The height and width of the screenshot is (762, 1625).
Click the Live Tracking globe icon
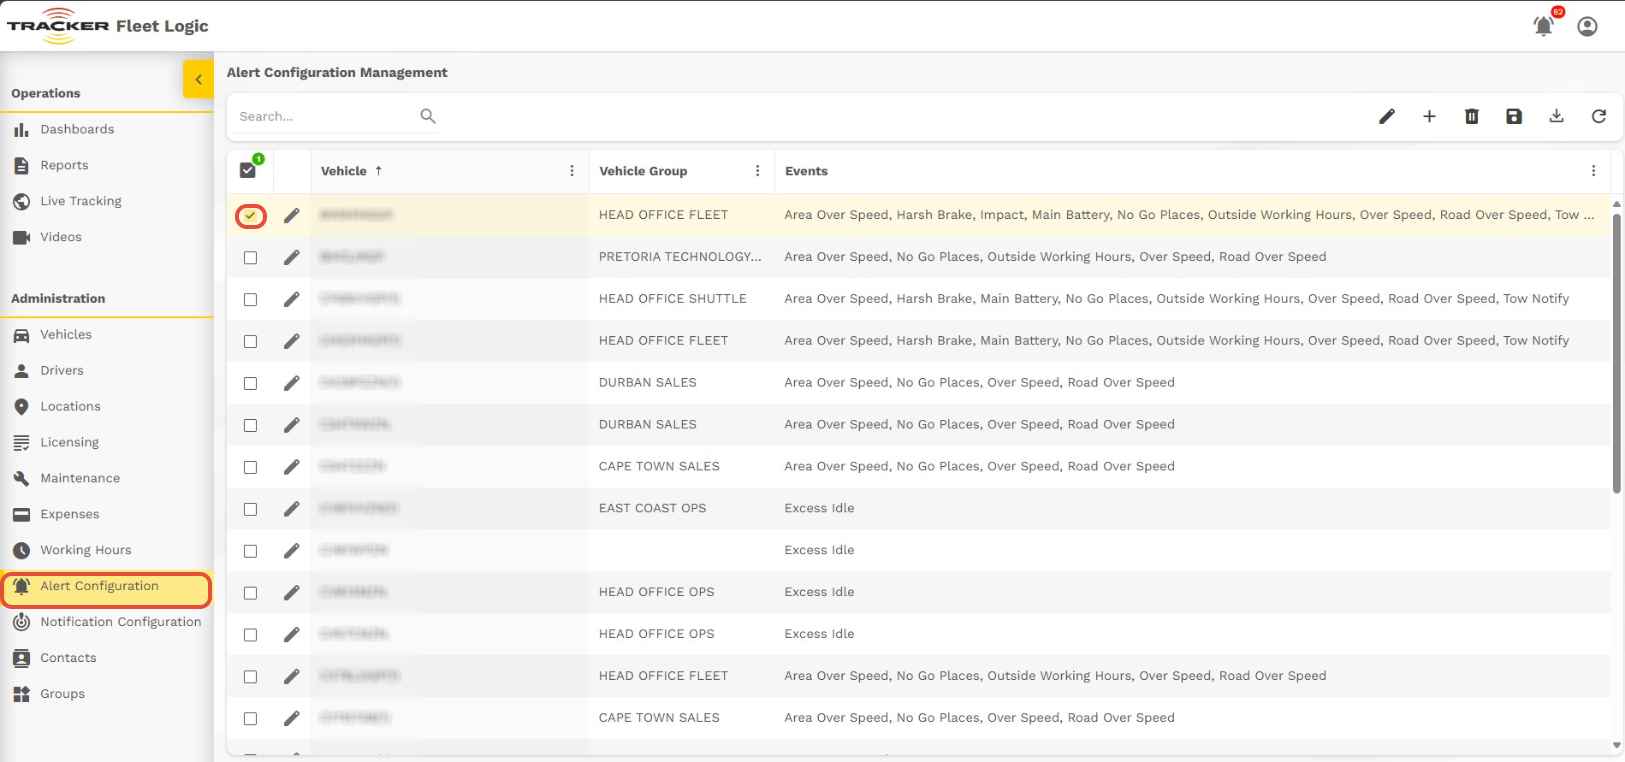click(21, 202)
